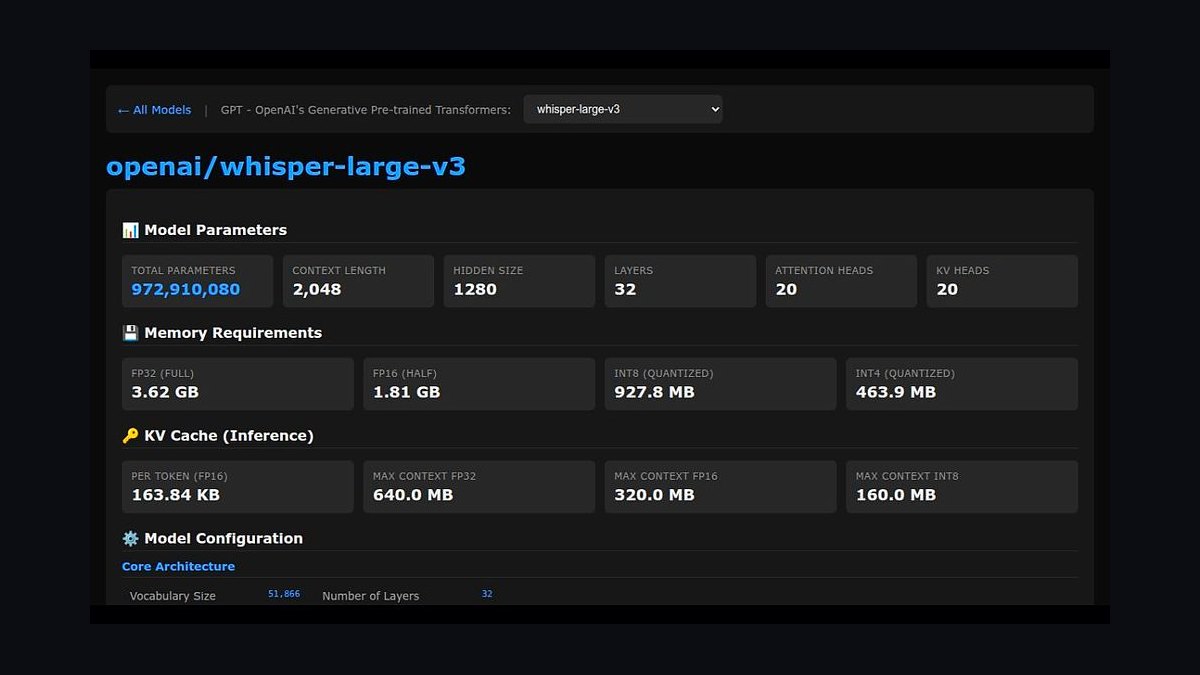Click the Memory Requirements section heading
This screenshot has height=675, width=1200.
[233, 333]
